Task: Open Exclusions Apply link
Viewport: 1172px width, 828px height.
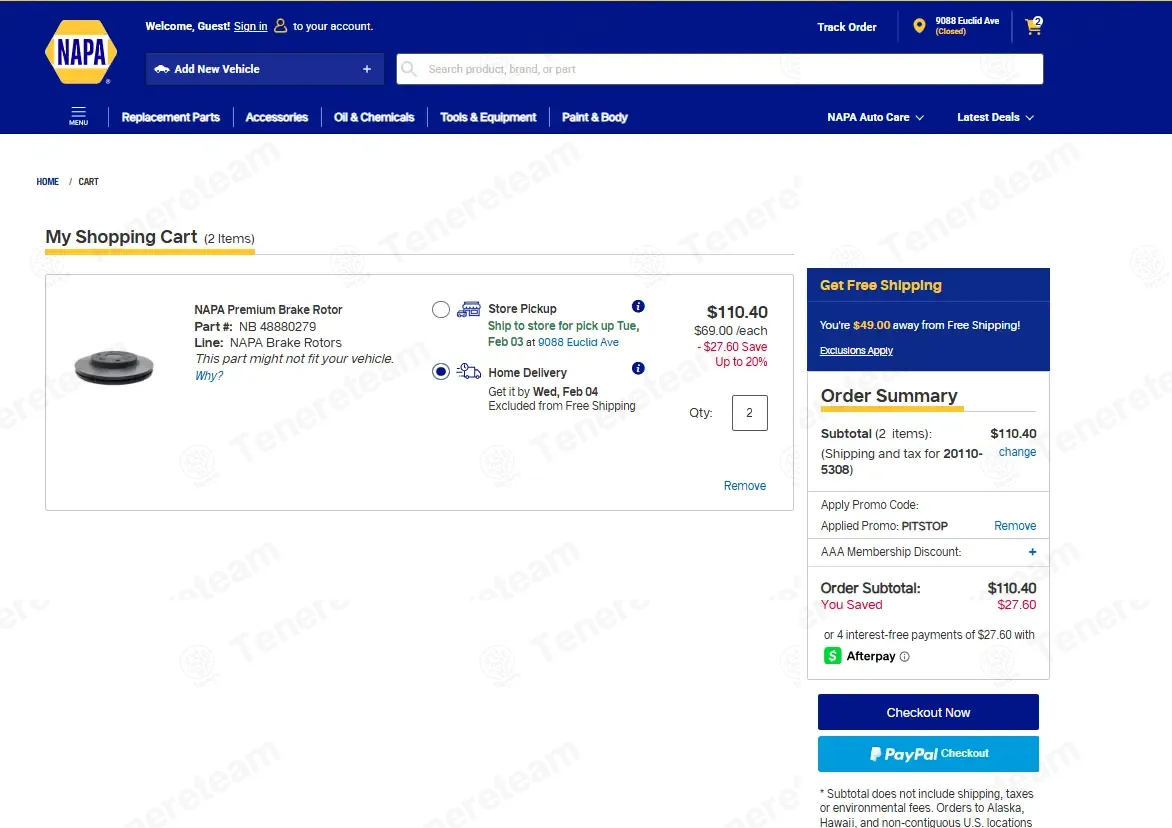Action: 856,350
